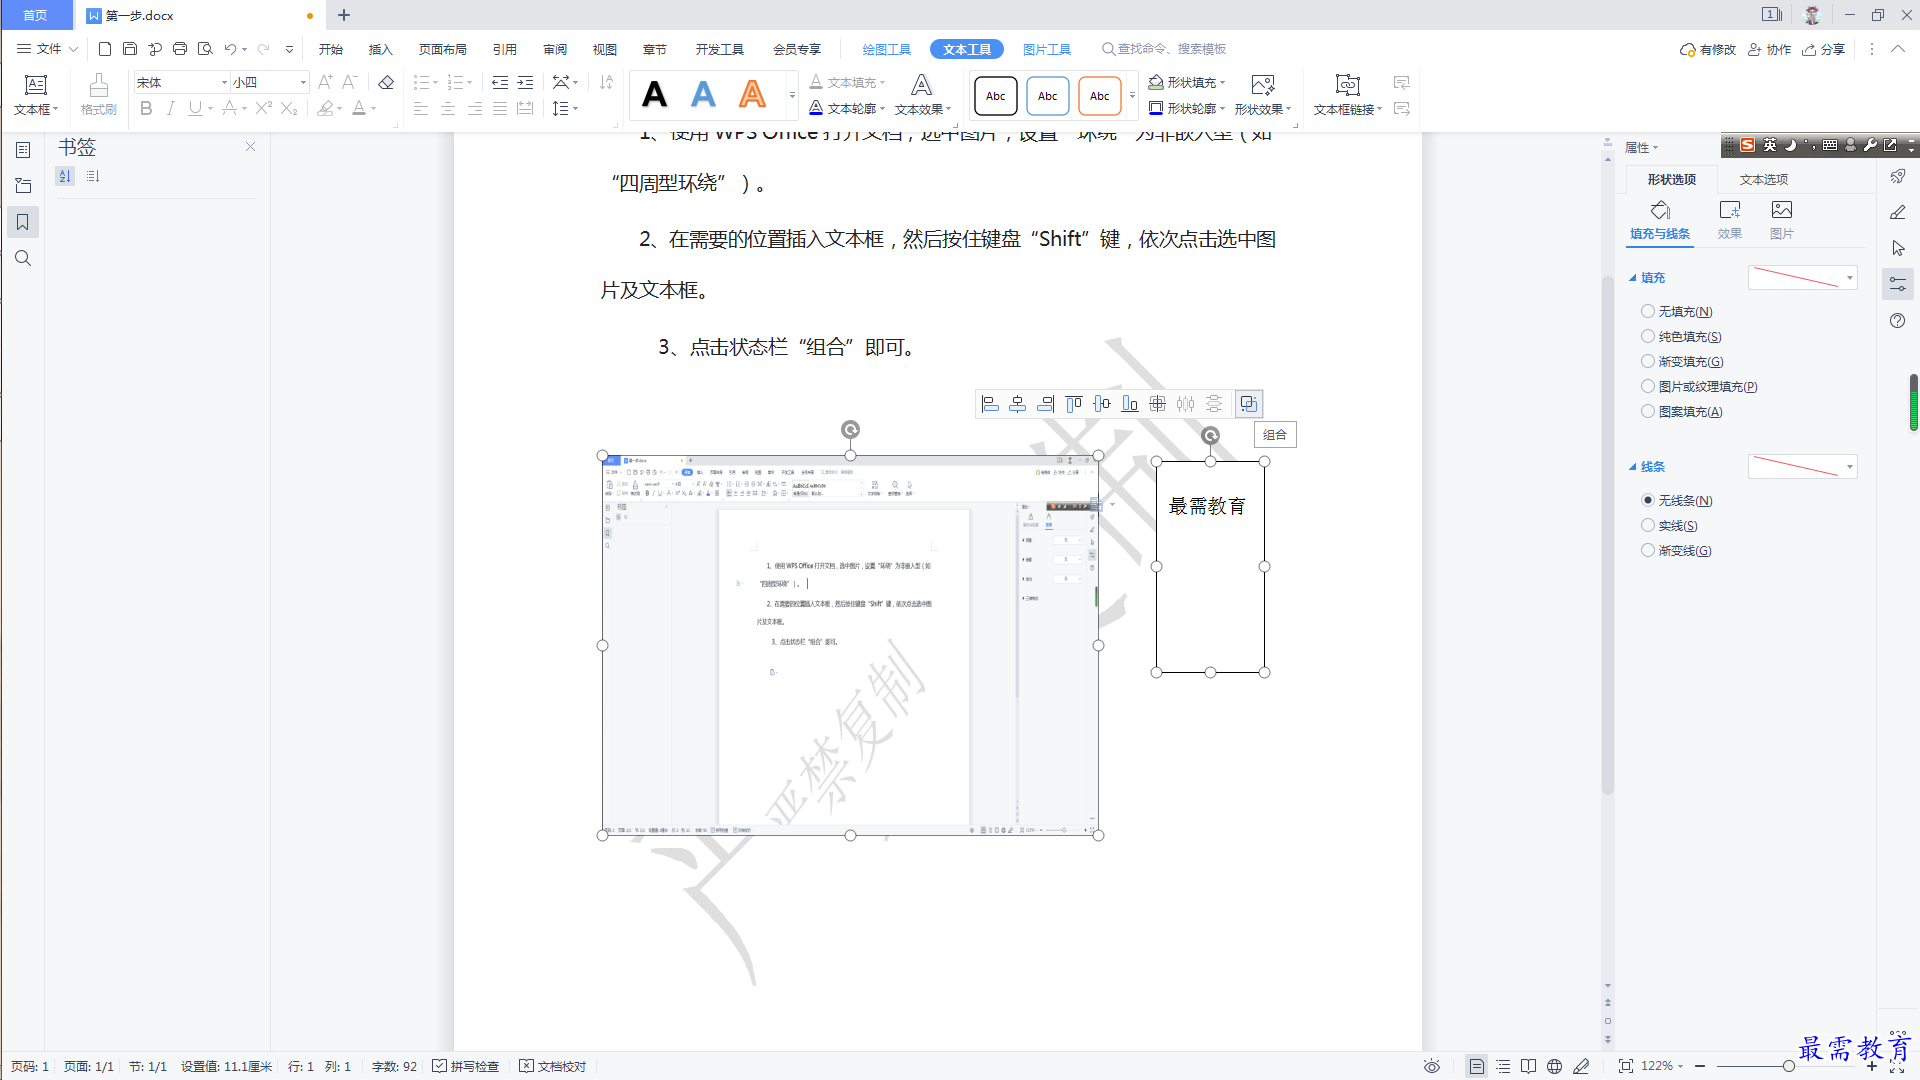Switch to Text Options (文本选项) panel tab
The width and height of the screenshot is (1920, 1080).
click(1764, 180)
